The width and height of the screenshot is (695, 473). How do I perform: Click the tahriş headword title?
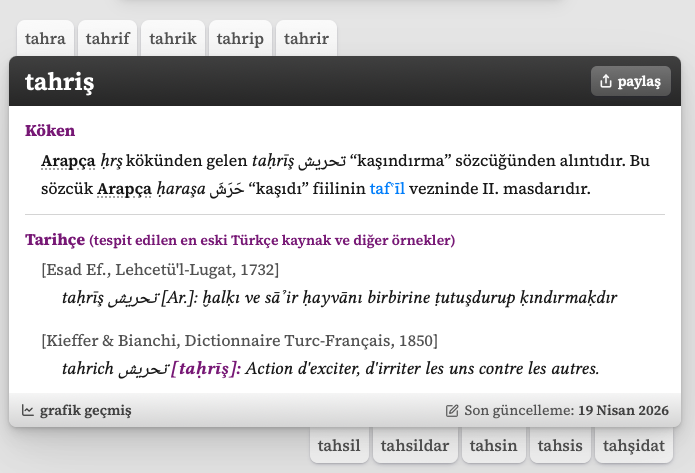(59, 82)
